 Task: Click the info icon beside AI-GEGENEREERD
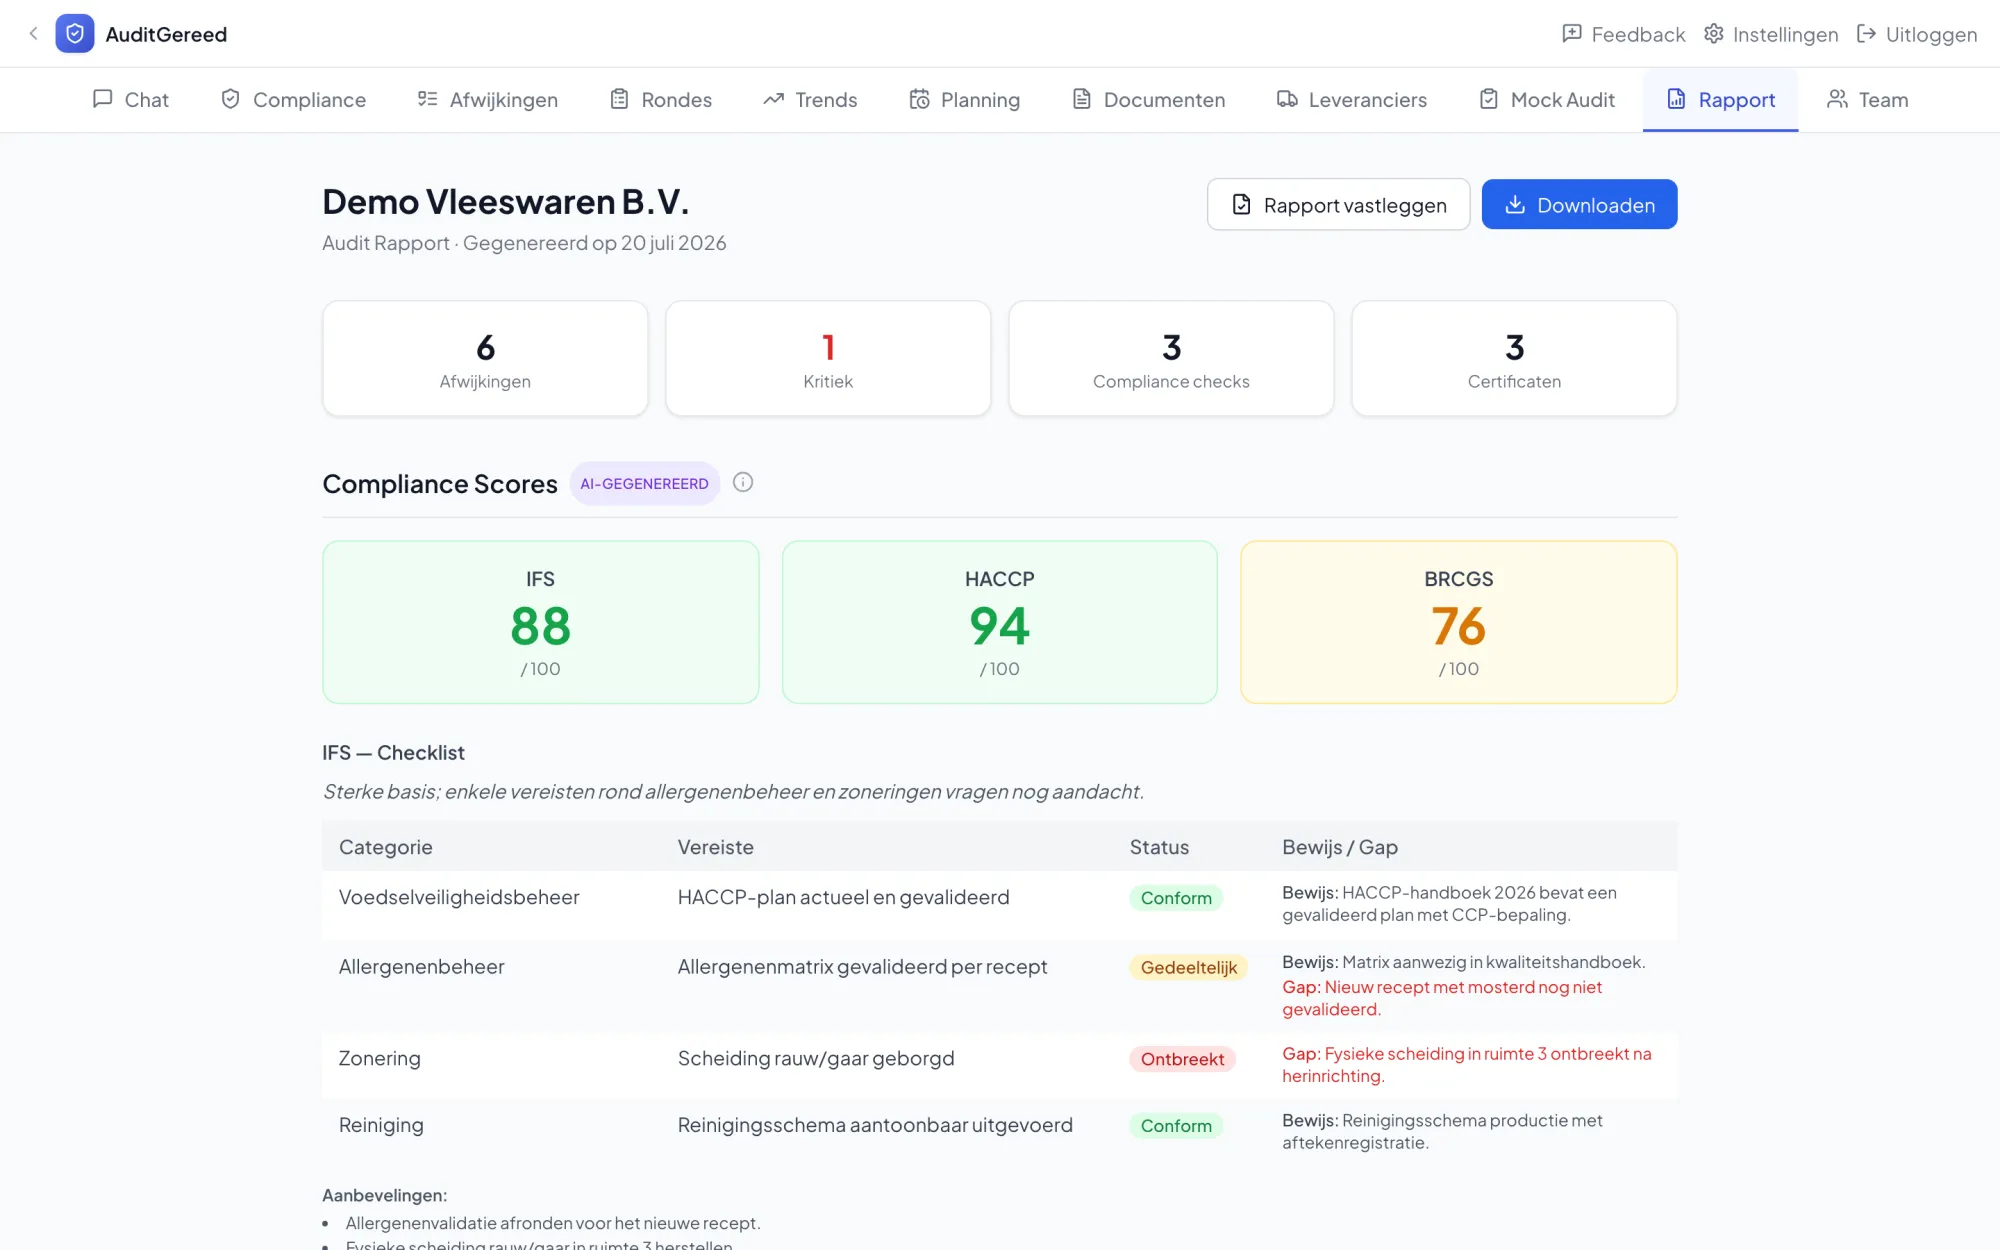(x=743, y=482)
